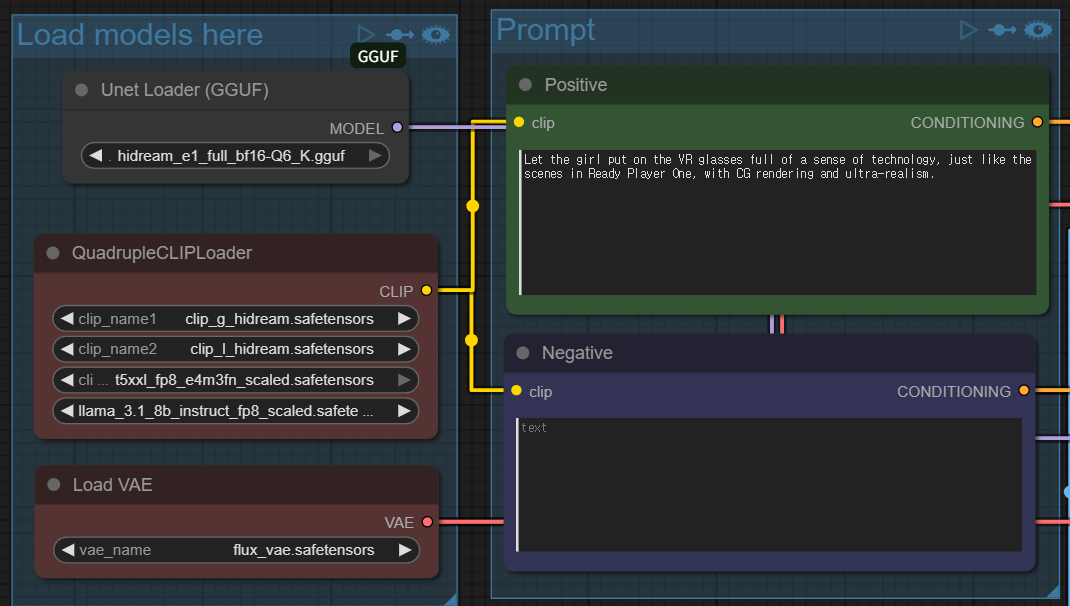Click the Load VAE node title
The image size is (1070, 606).
[113, 485]
